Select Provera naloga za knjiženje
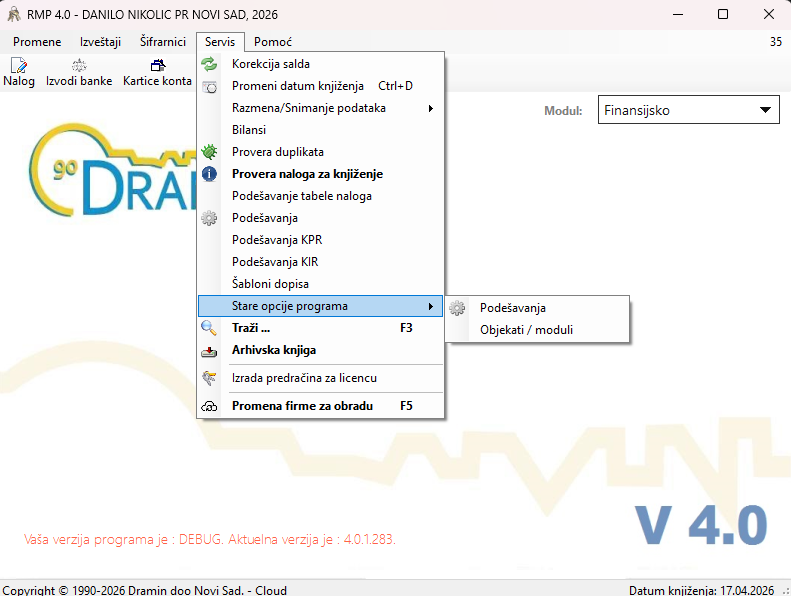 click(320, 174)
